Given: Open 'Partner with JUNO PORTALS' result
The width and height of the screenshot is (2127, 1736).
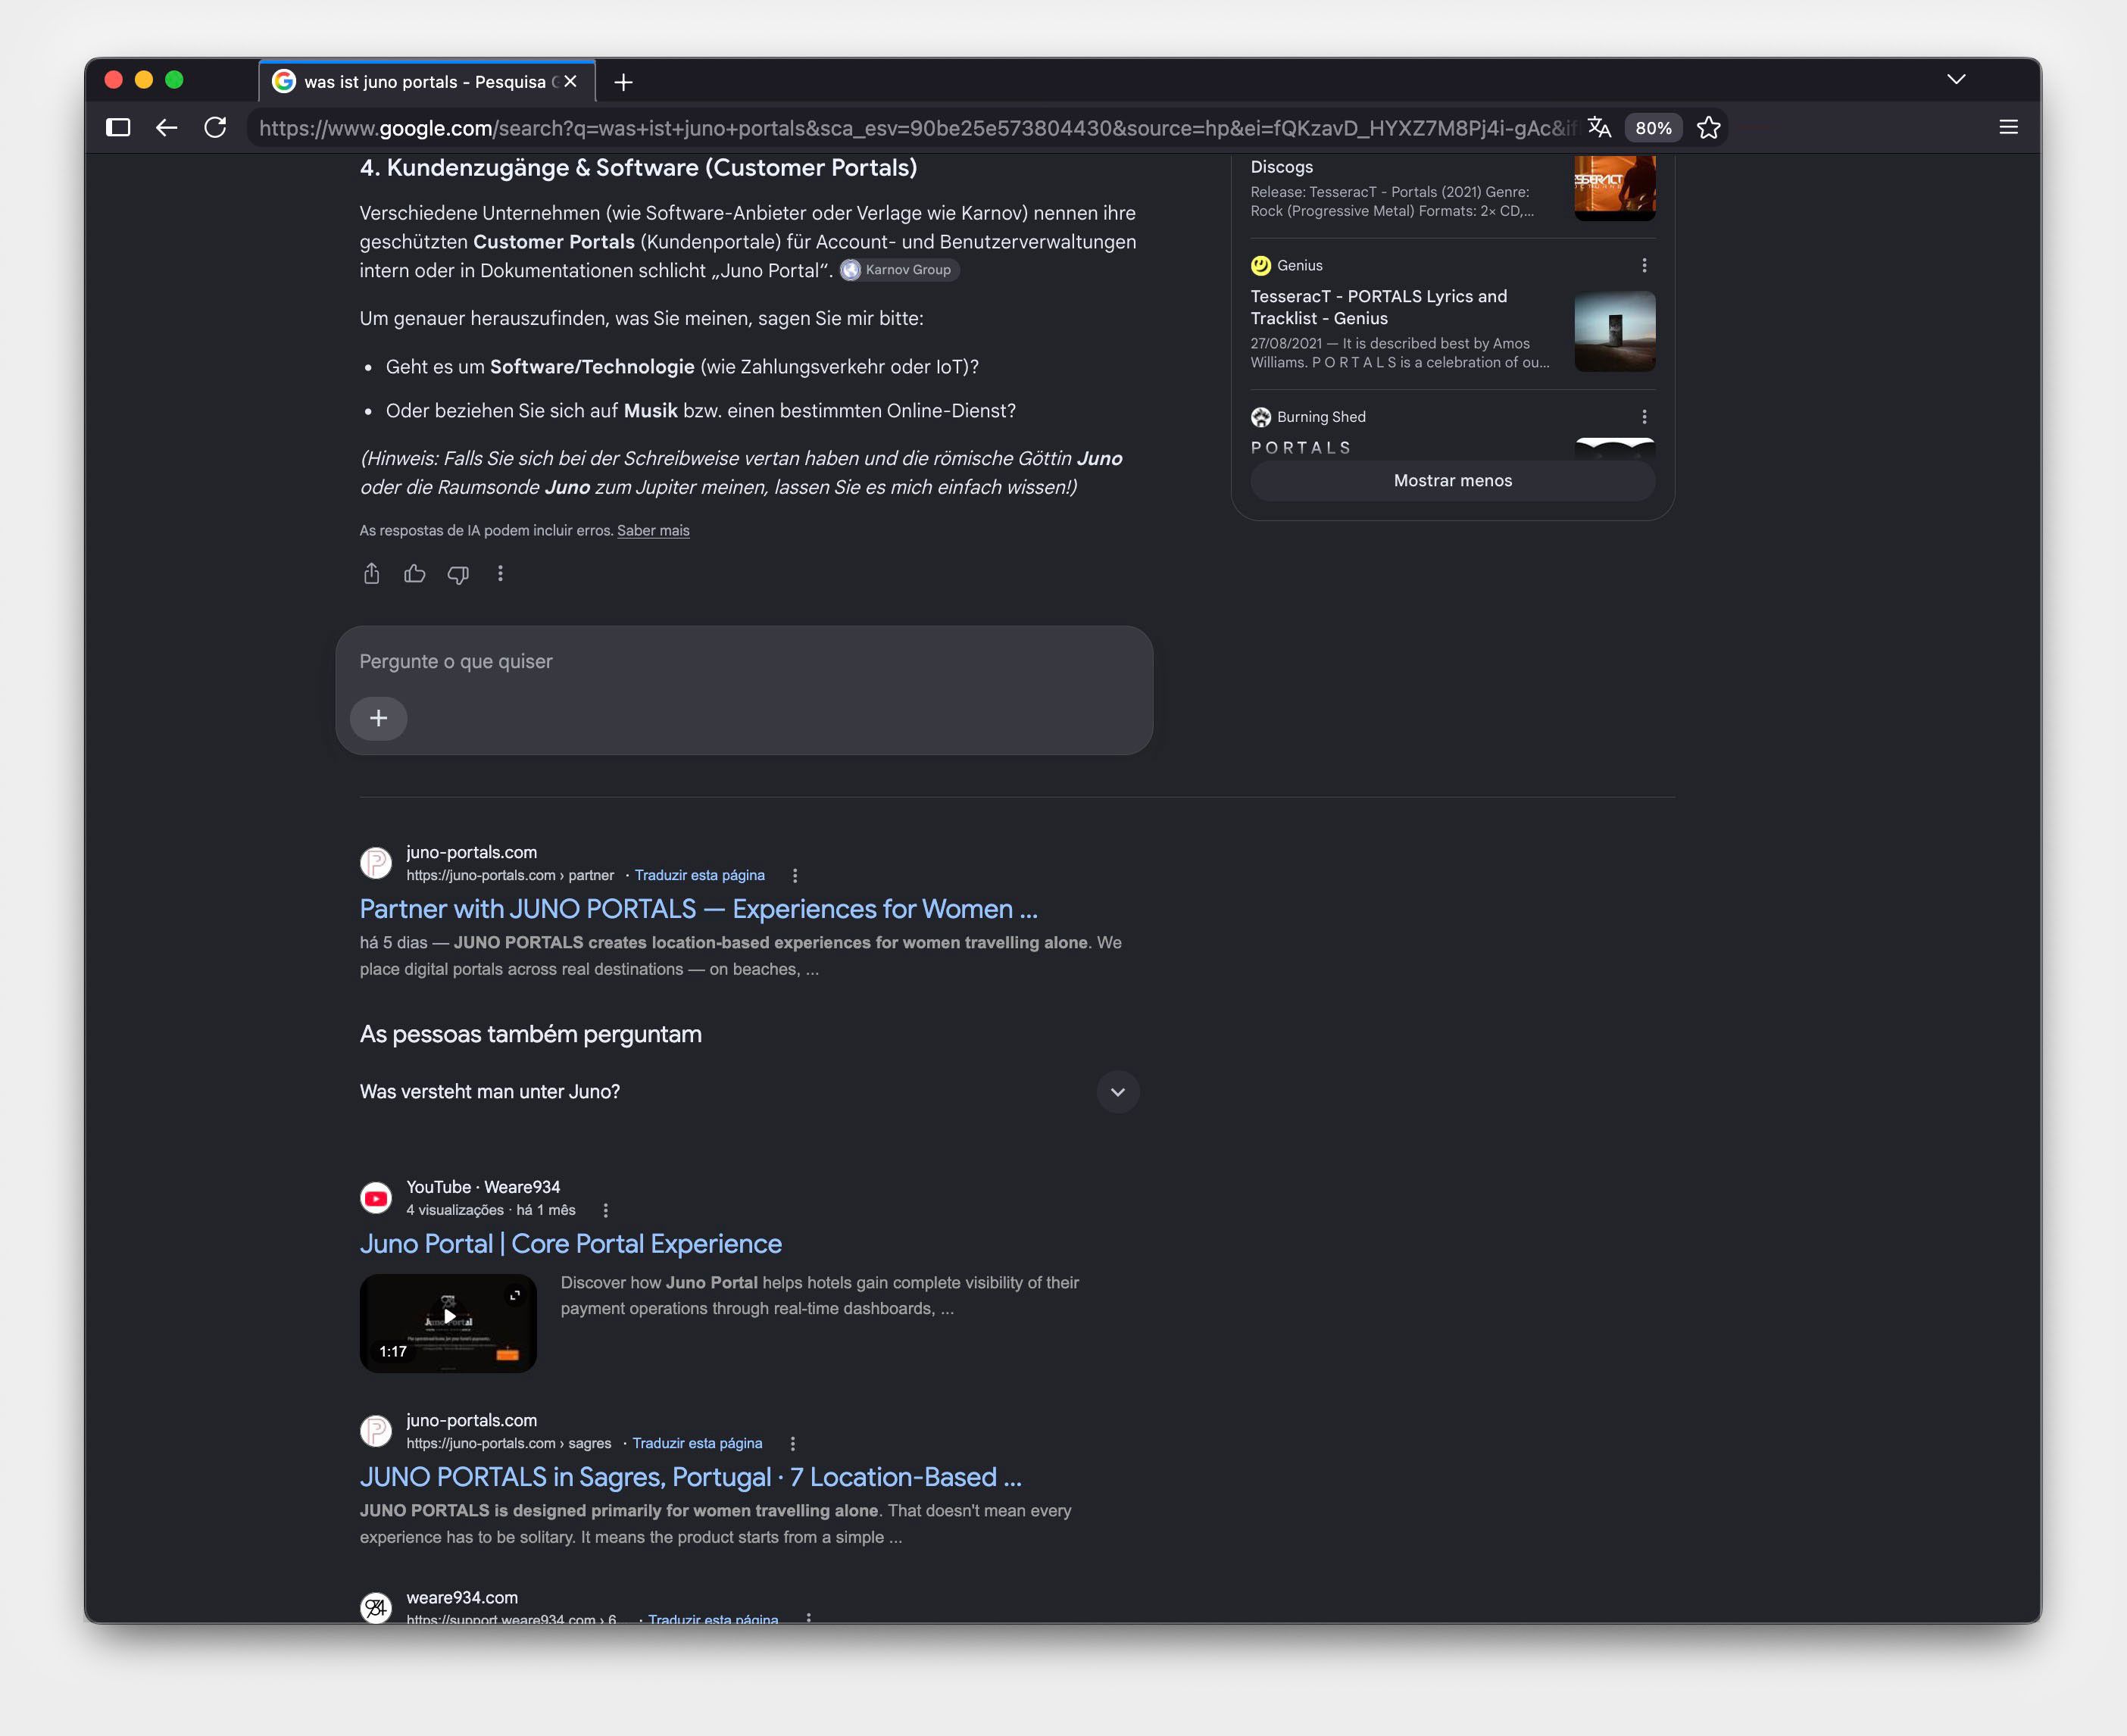Looking at the screenshot, I should pos(699,909).
